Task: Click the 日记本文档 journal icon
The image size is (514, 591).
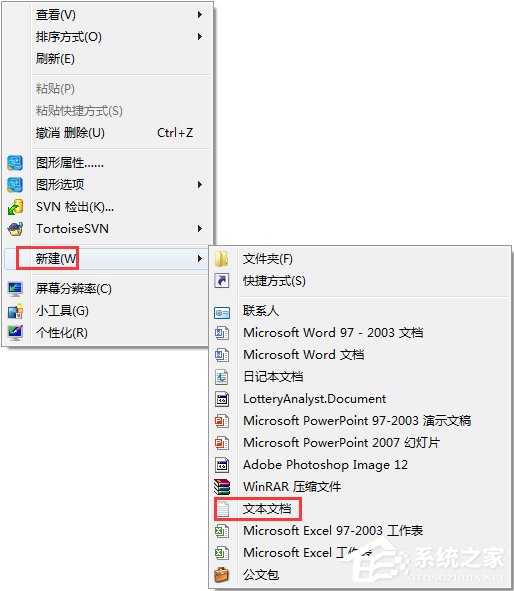Action: pos(222,377)
